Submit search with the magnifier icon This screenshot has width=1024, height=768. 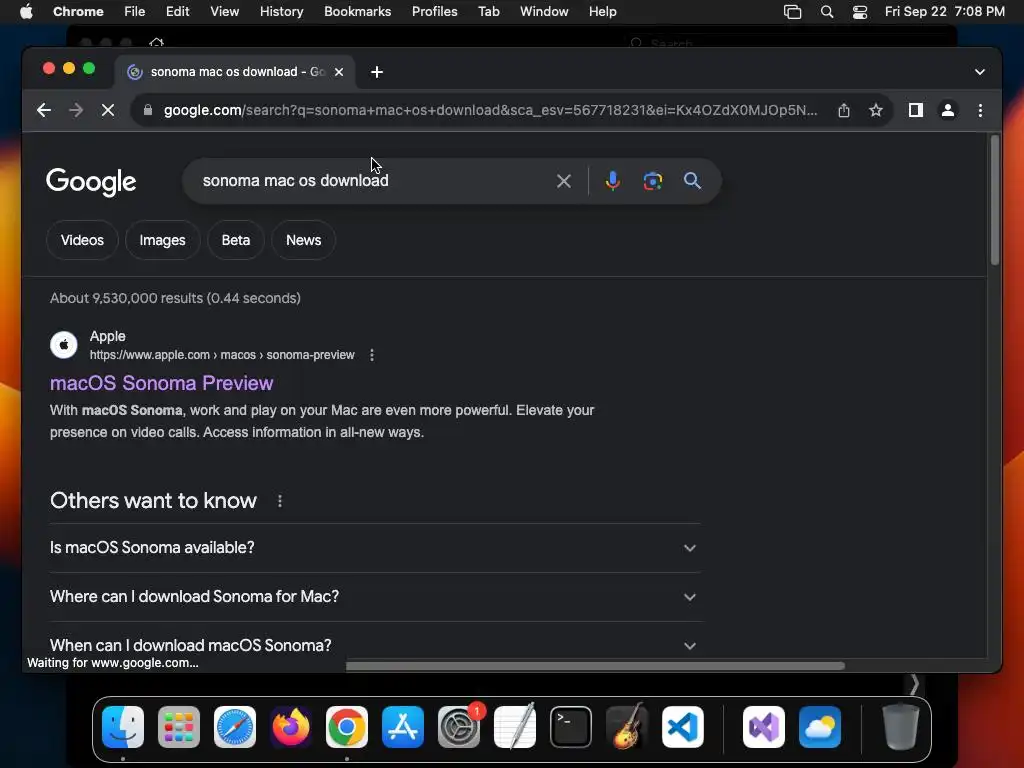coord(692,181)
